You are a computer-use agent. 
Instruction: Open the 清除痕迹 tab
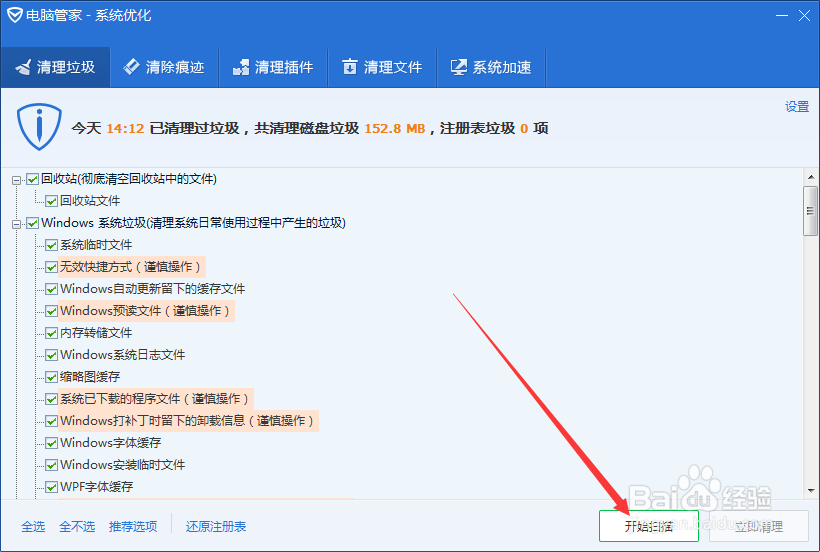tap(164, 67)
